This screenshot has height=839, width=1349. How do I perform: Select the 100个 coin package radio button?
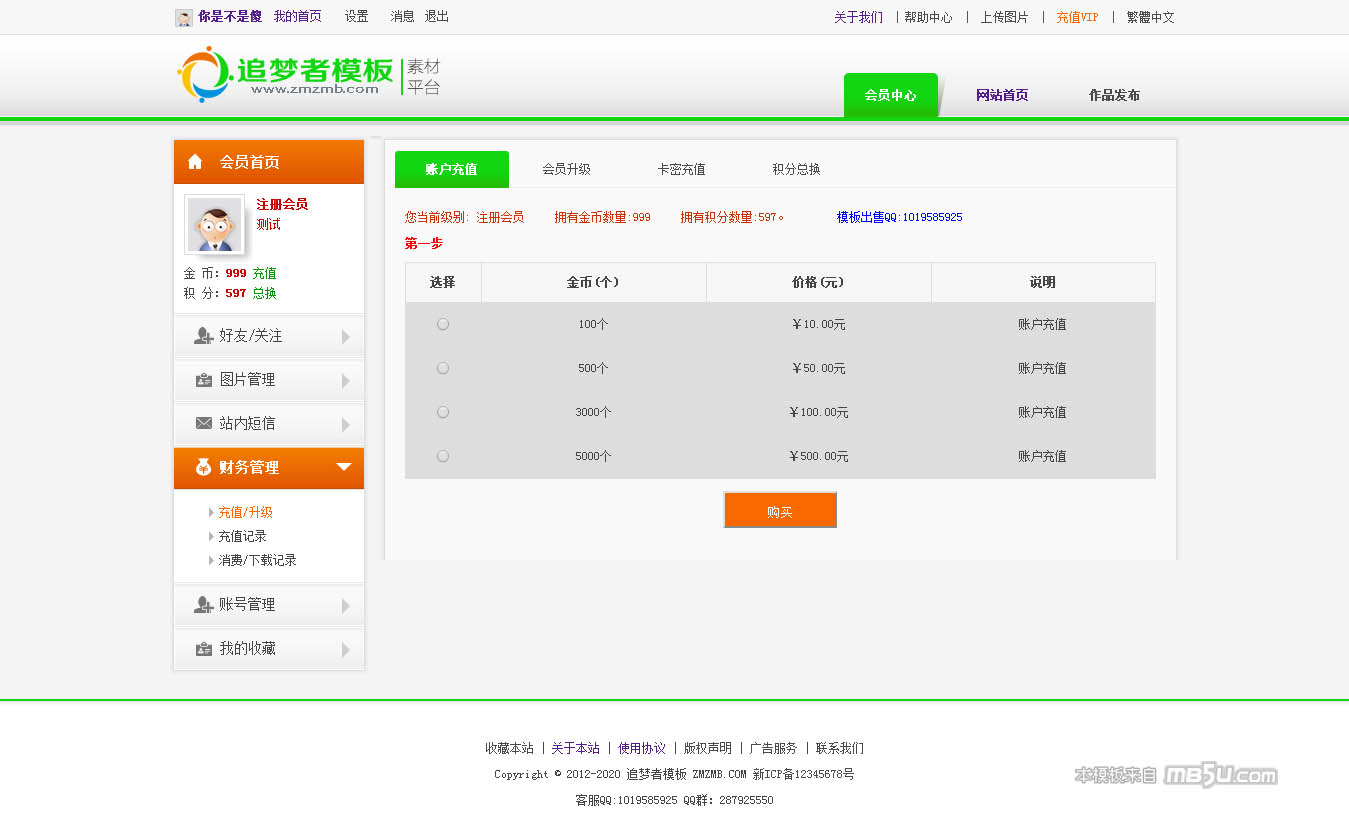(443, 324)
